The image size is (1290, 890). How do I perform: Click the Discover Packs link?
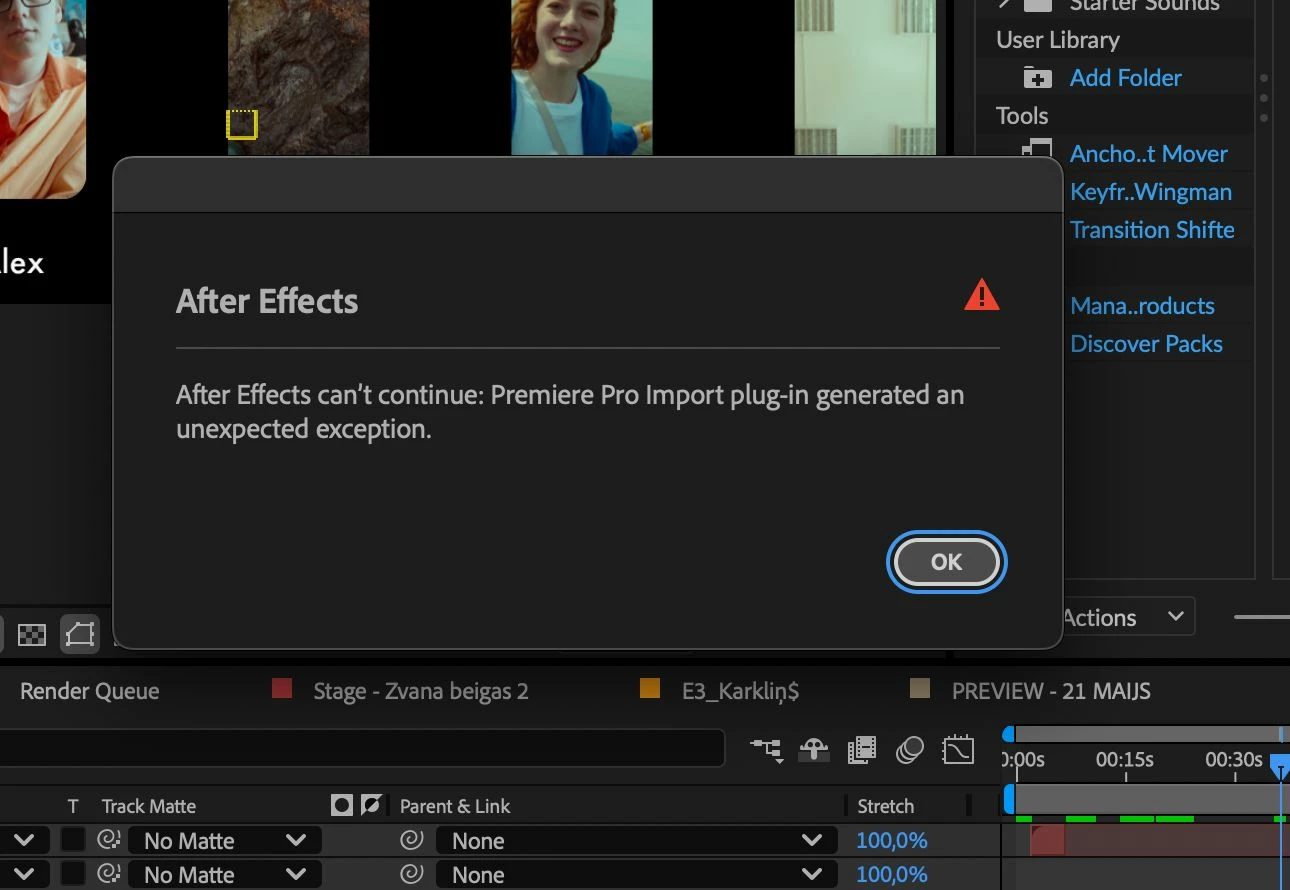click(1146, 344)
